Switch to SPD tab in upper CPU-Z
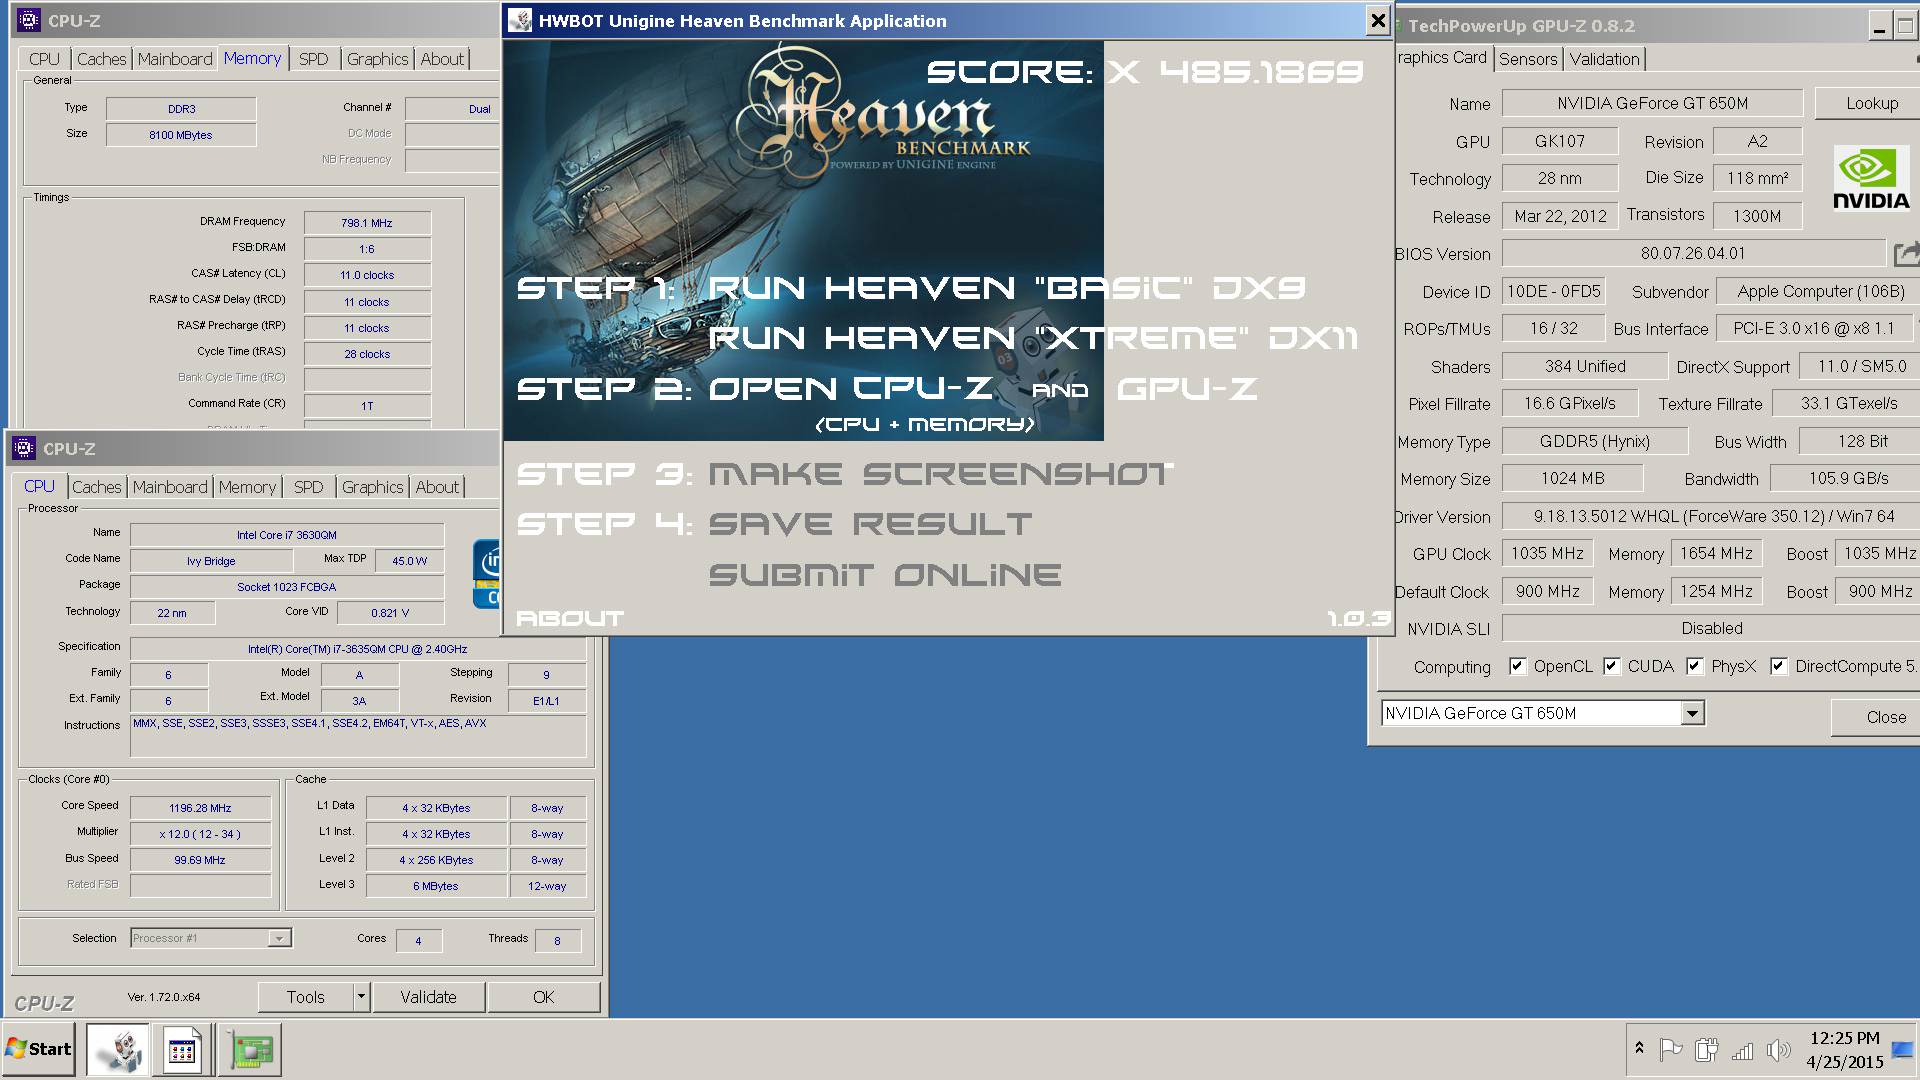Image resolution: width=1920 pixels, height=1080 pixels. (x=313, y=59)
